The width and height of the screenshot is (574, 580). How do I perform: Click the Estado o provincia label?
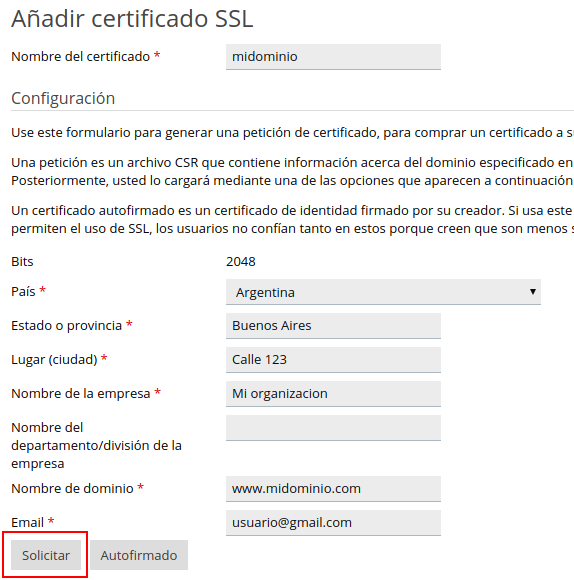[67, 326]
